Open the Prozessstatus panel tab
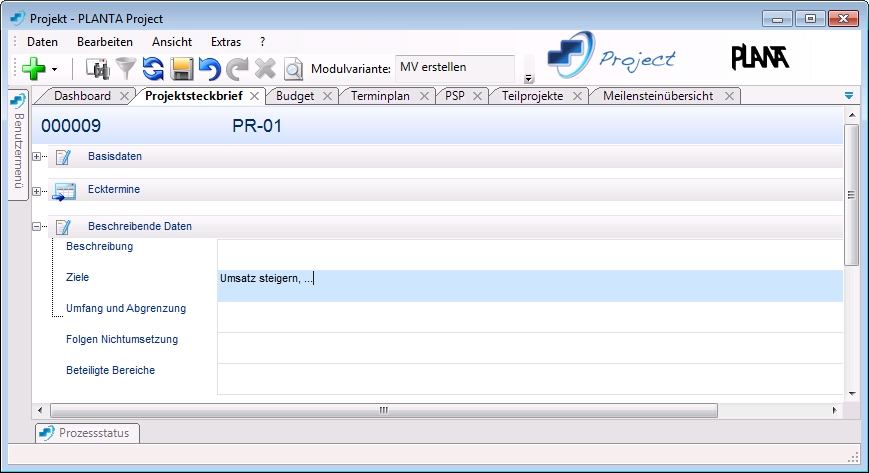The width and height of the screenshot is (869, 473). click(88, 433)
